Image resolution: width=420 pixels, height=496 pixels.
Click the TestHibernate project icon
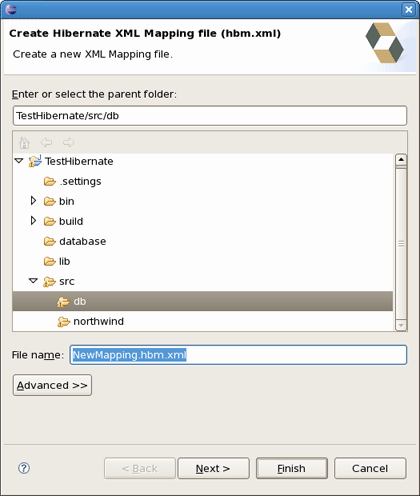pyautogui.click(x=35, y=161)
